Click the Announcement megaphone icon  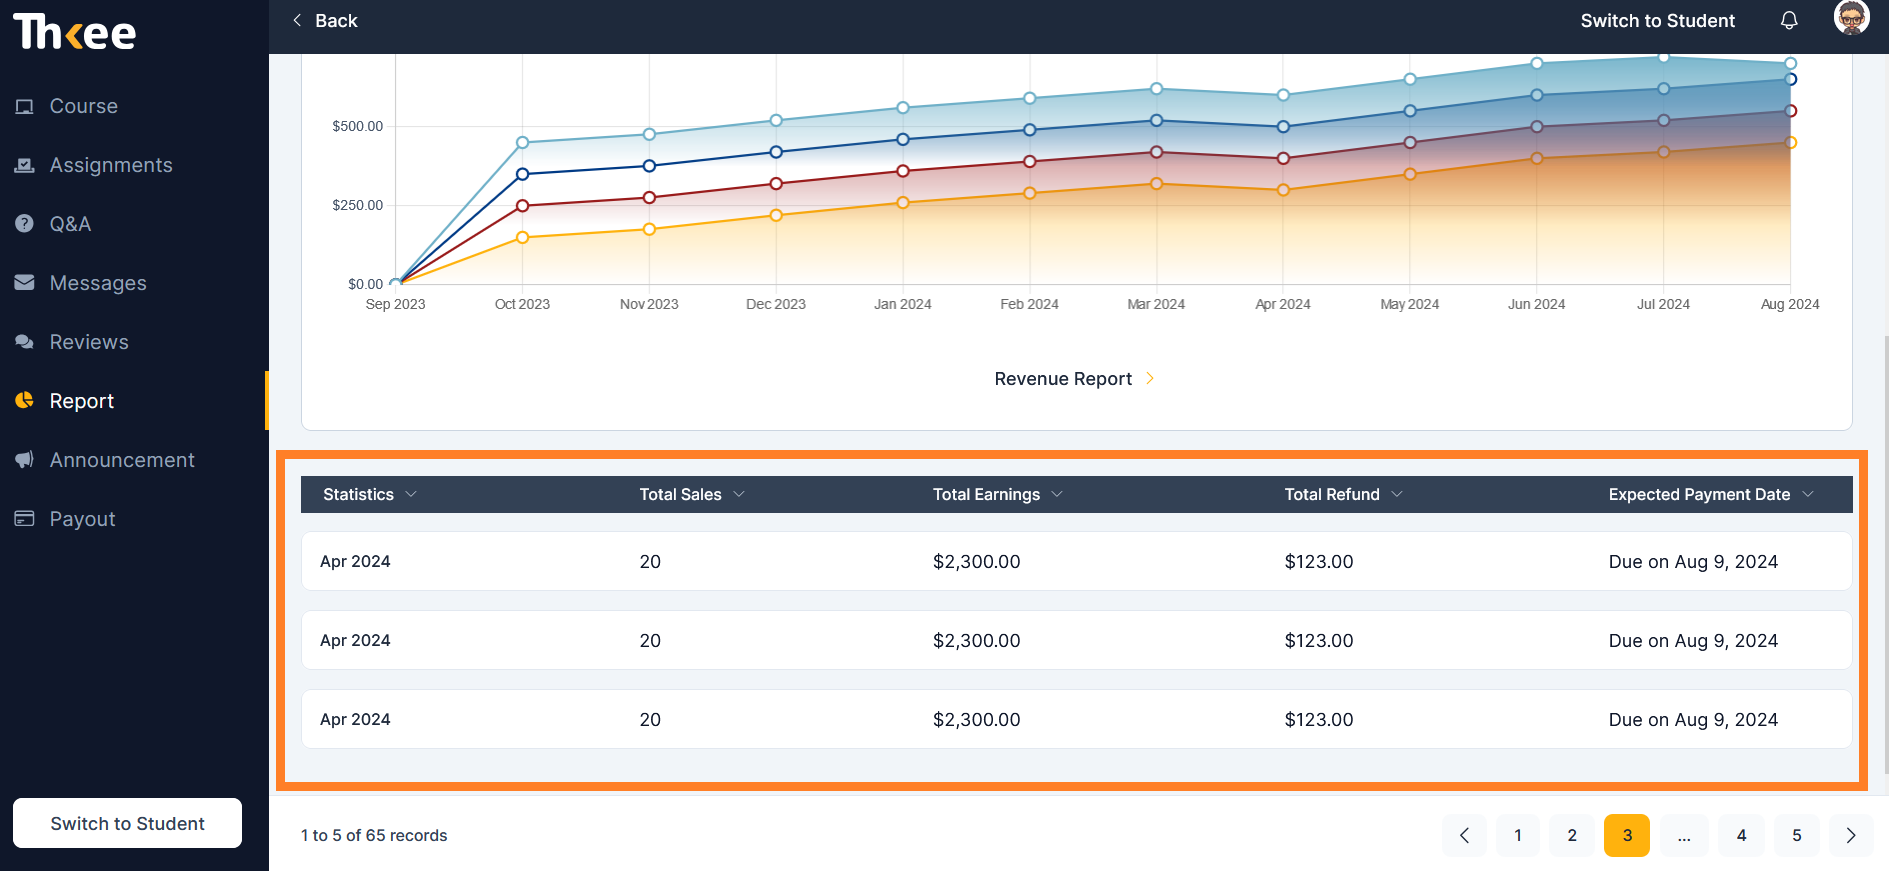click(25, 460)
